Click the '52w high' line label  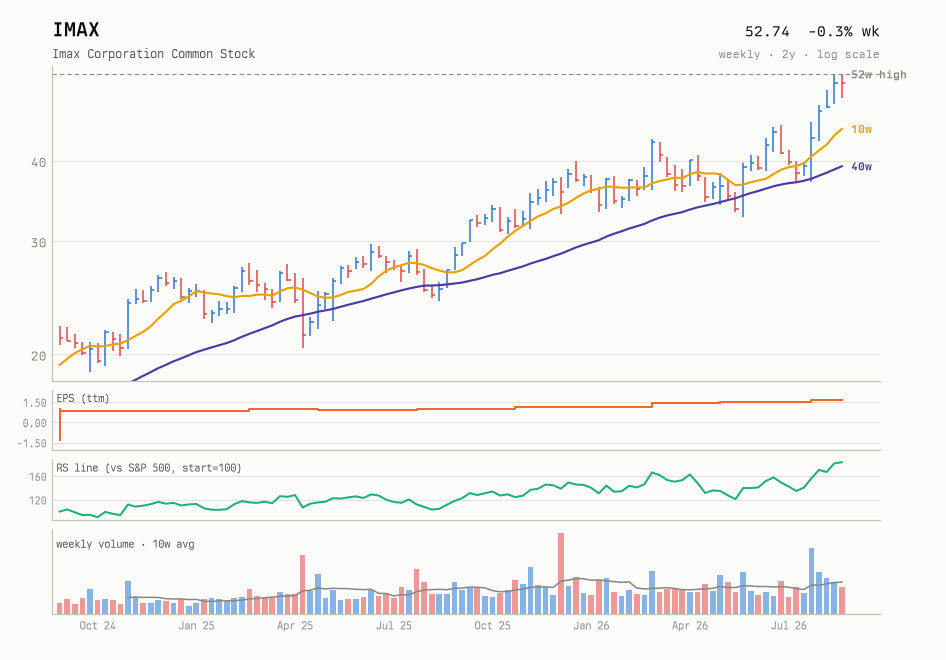pyautogui.click(x=878, y=74)
